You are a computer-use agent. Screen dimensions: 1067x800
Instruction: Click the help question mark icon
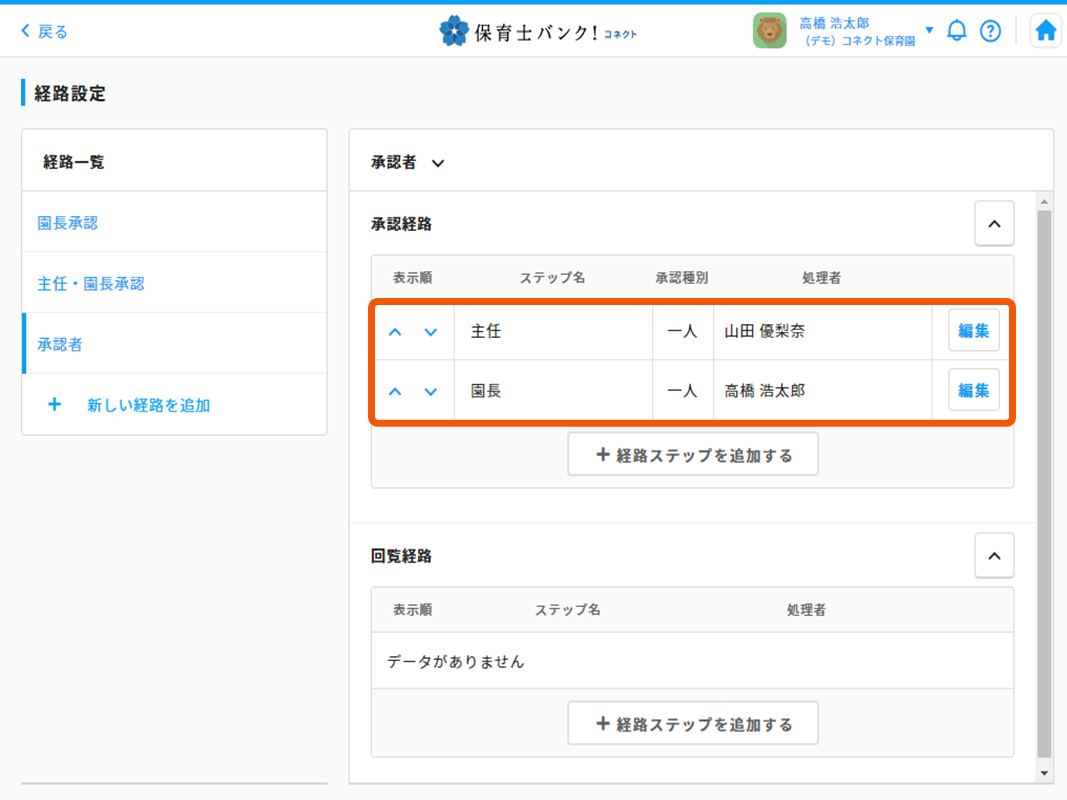tap(990, 31)
